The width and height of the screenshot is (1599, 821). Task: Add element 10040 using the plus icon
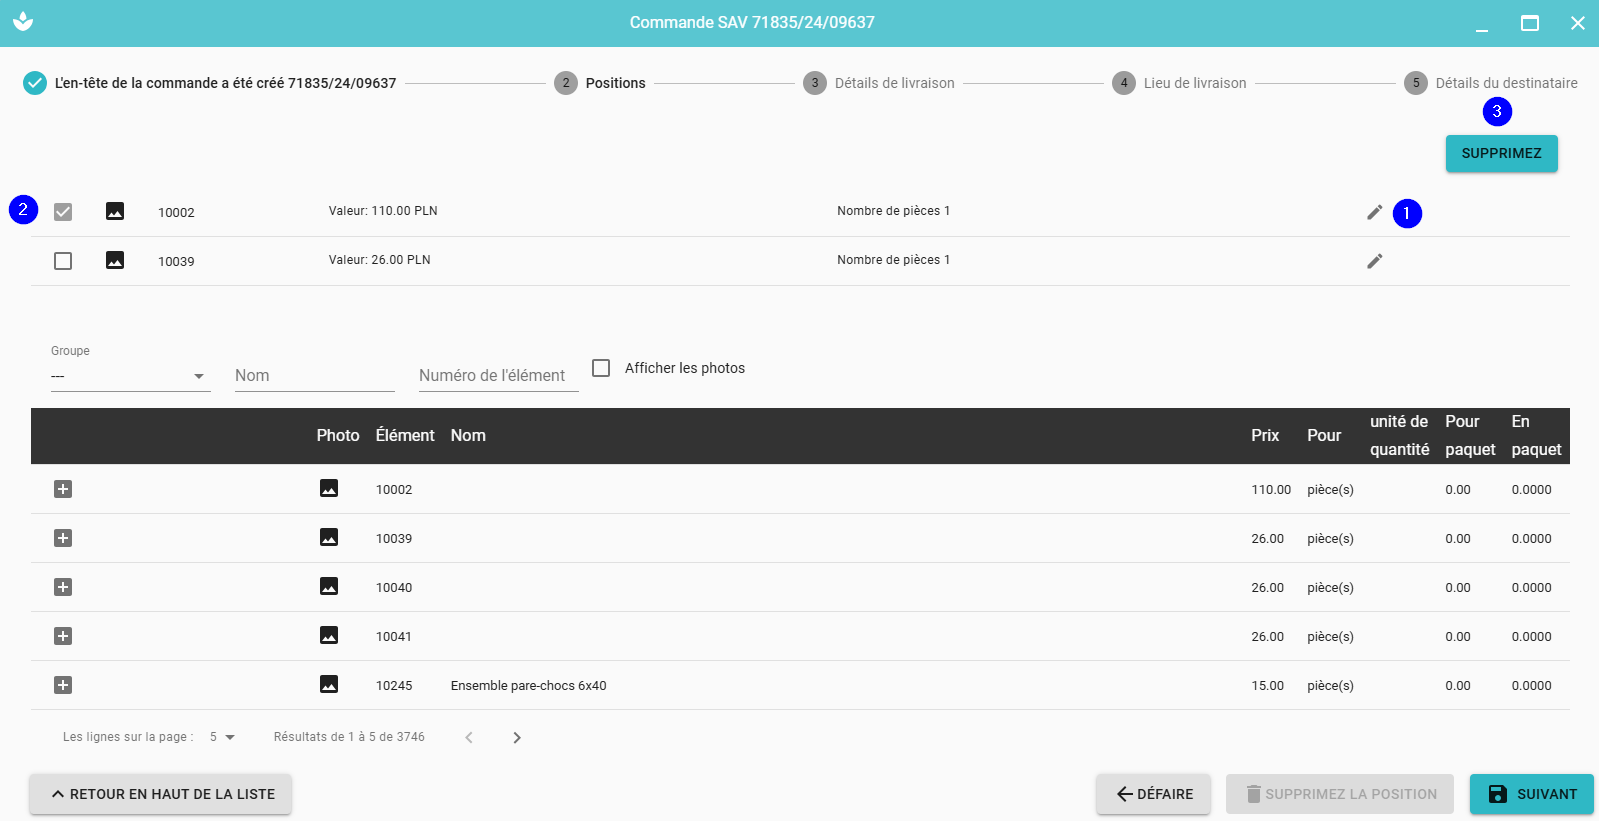(x=63, y=587)
